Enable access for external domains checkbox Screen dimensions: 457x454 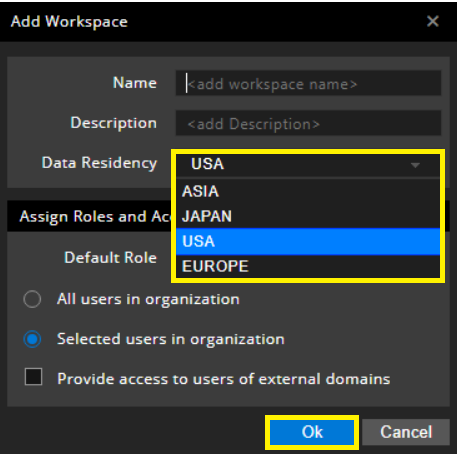point(33,377)
